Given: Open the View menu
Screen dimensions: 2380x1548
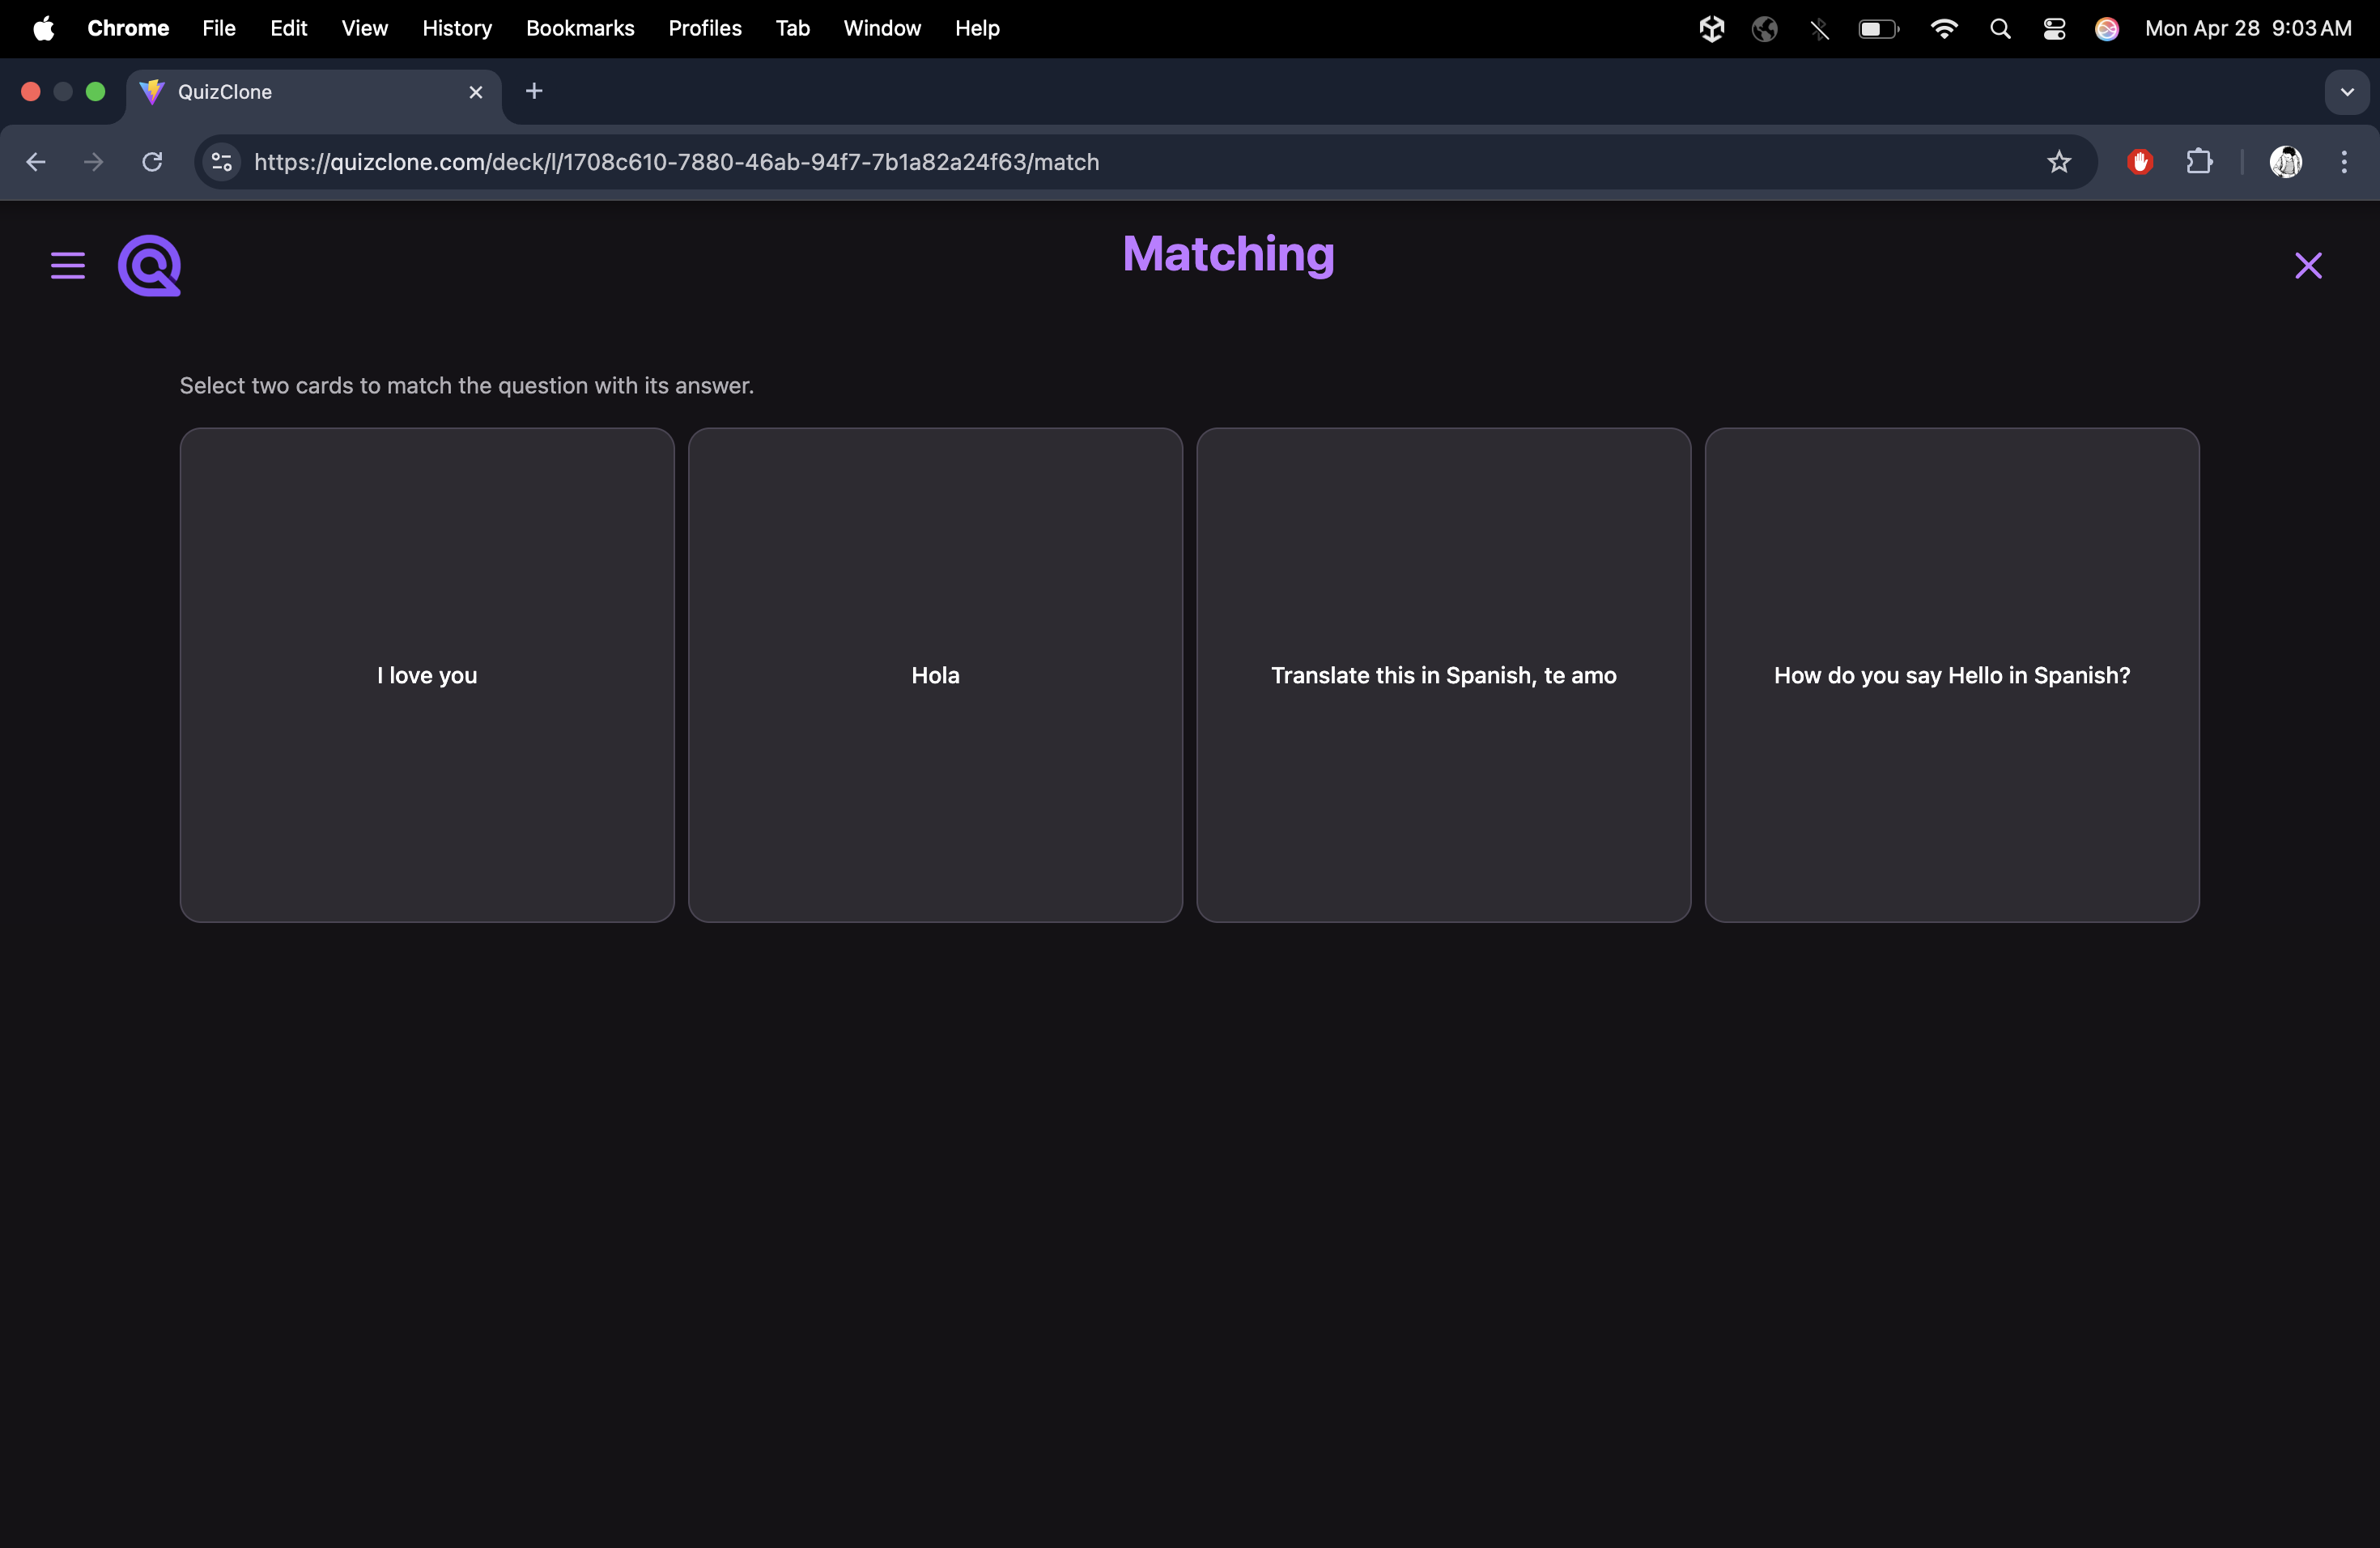Looking at the screenshot, I should pyautogui.click(x=364, y=28).
